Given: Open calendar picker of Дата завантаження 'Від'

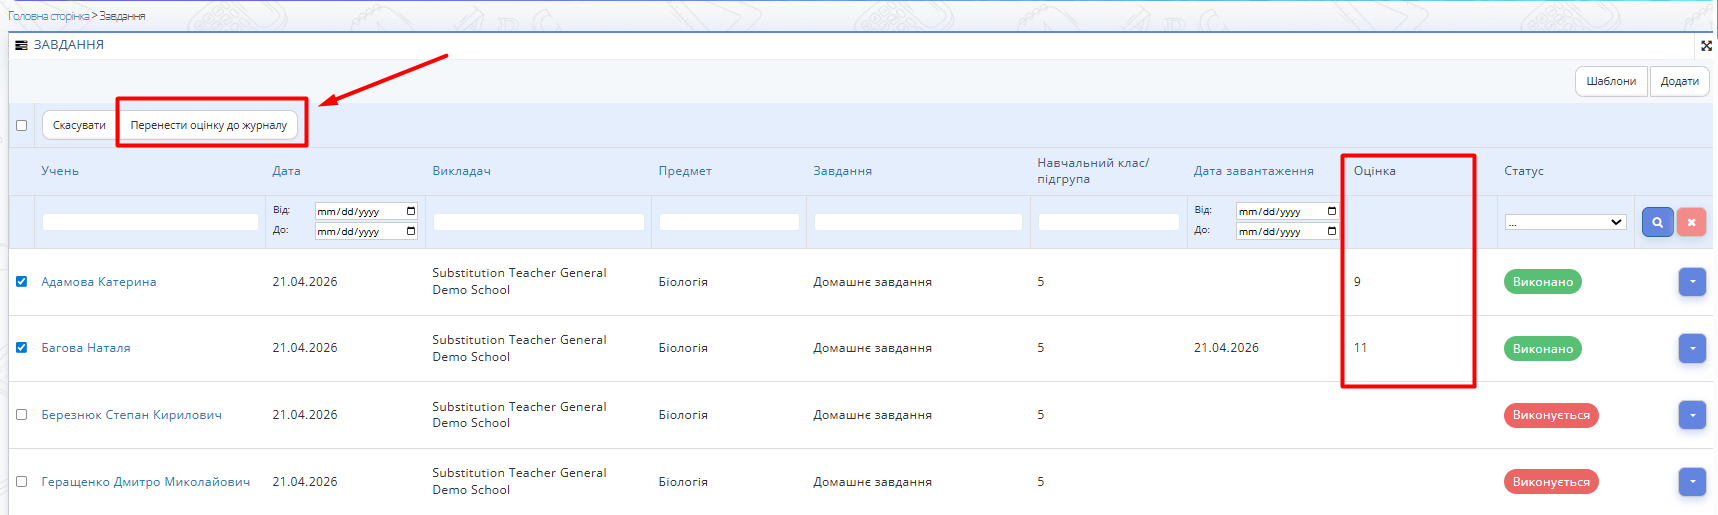Looking at the screenshot, I should pos(1332,211).
